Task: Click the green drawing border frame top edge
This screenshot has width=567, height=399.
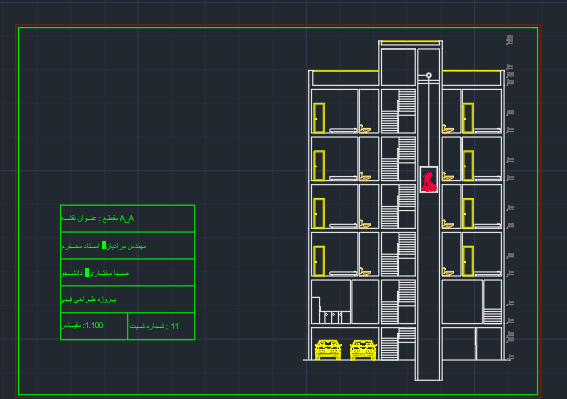Action: pyautogui.click(x=278, y=27)
